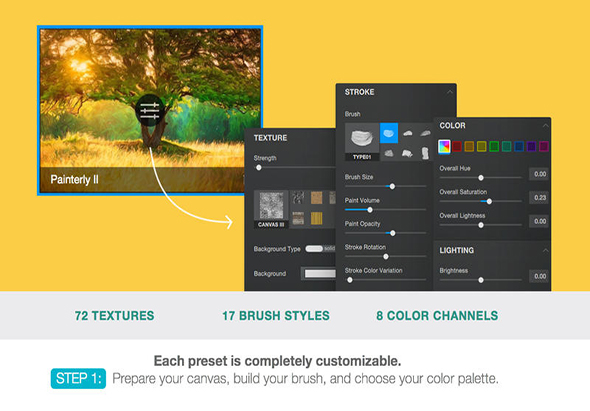This screenshot has height=411, width=590.
Task: Click the texture Strength slider handle
Action: (259, 168)
